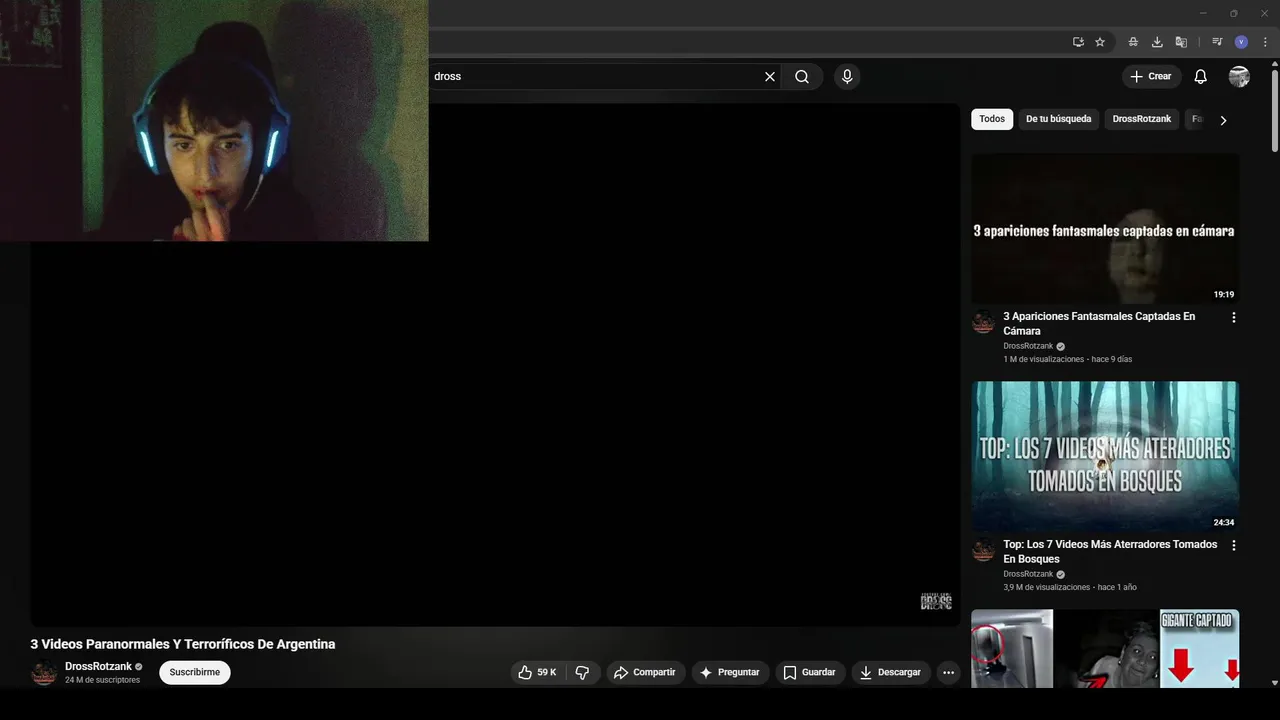Dislike the video with thumbs down

[582, 673]
